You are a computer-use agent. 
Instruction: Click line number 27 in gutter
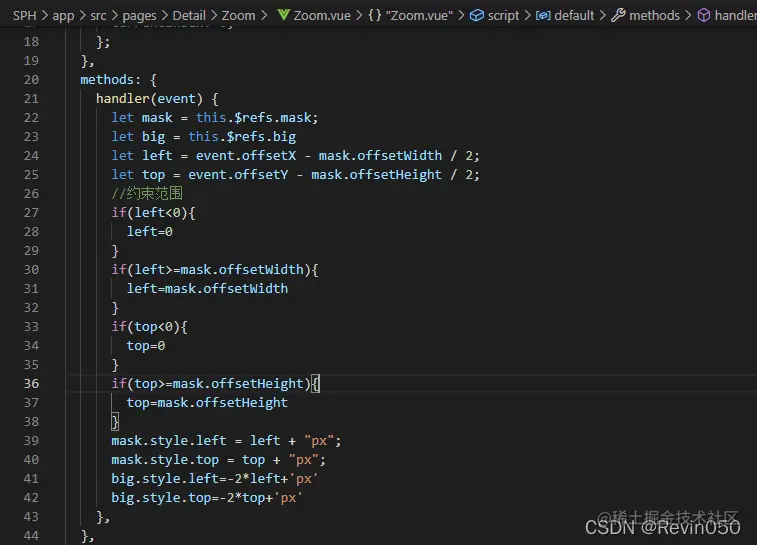(x=31, y=212)
